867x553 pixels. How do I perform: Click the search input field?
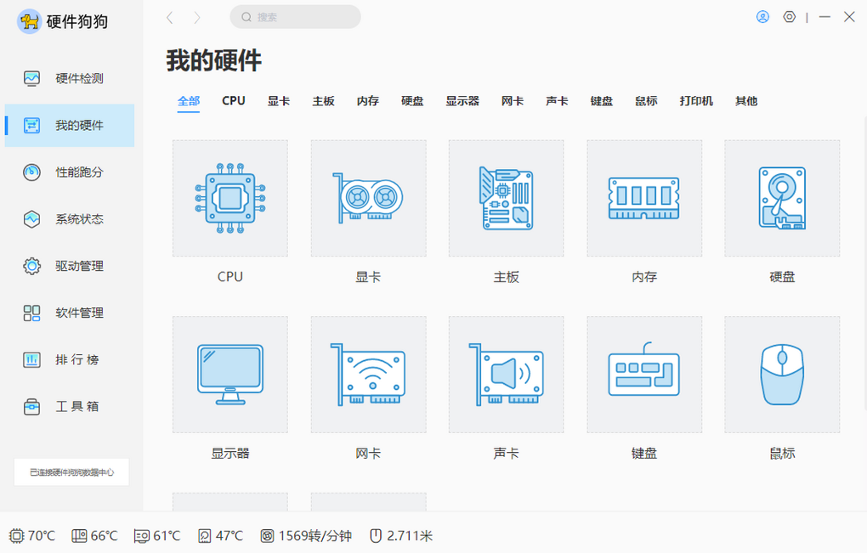pyautogui.click(x=295, y=17)
